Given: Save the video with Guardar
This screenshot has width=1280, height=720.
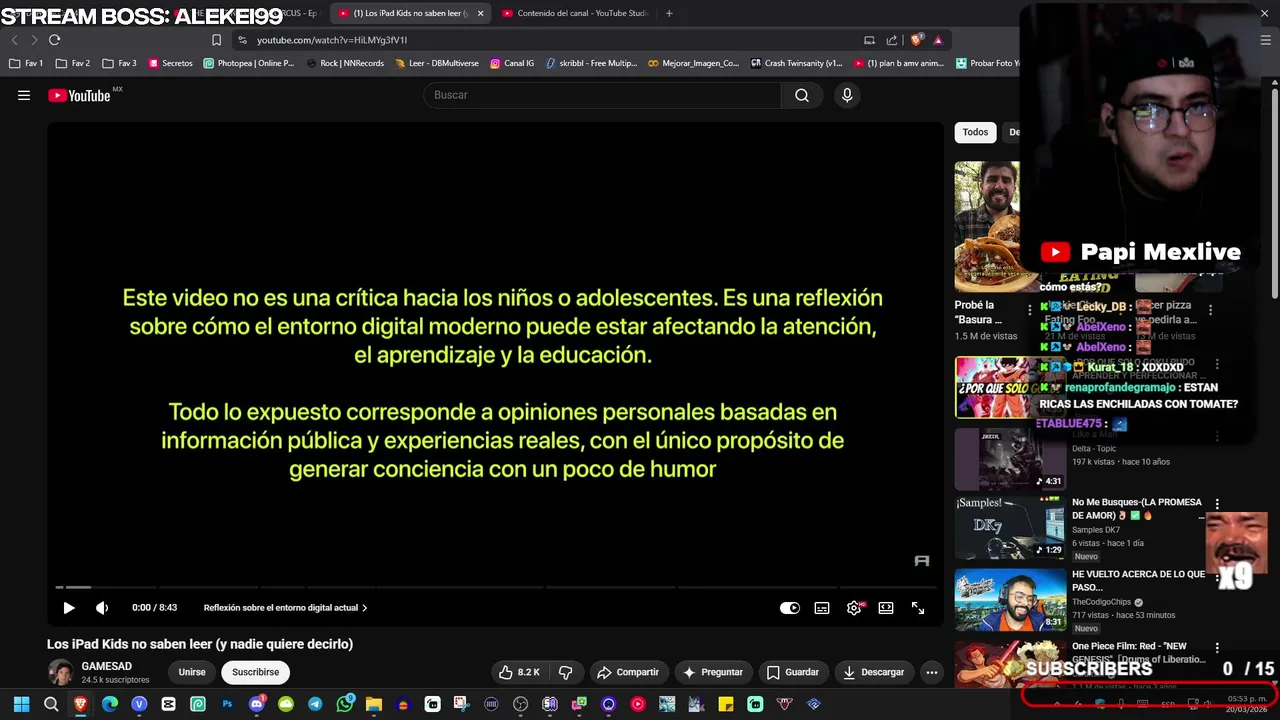Looking at the screenshot, I should (x=793, y=672).
